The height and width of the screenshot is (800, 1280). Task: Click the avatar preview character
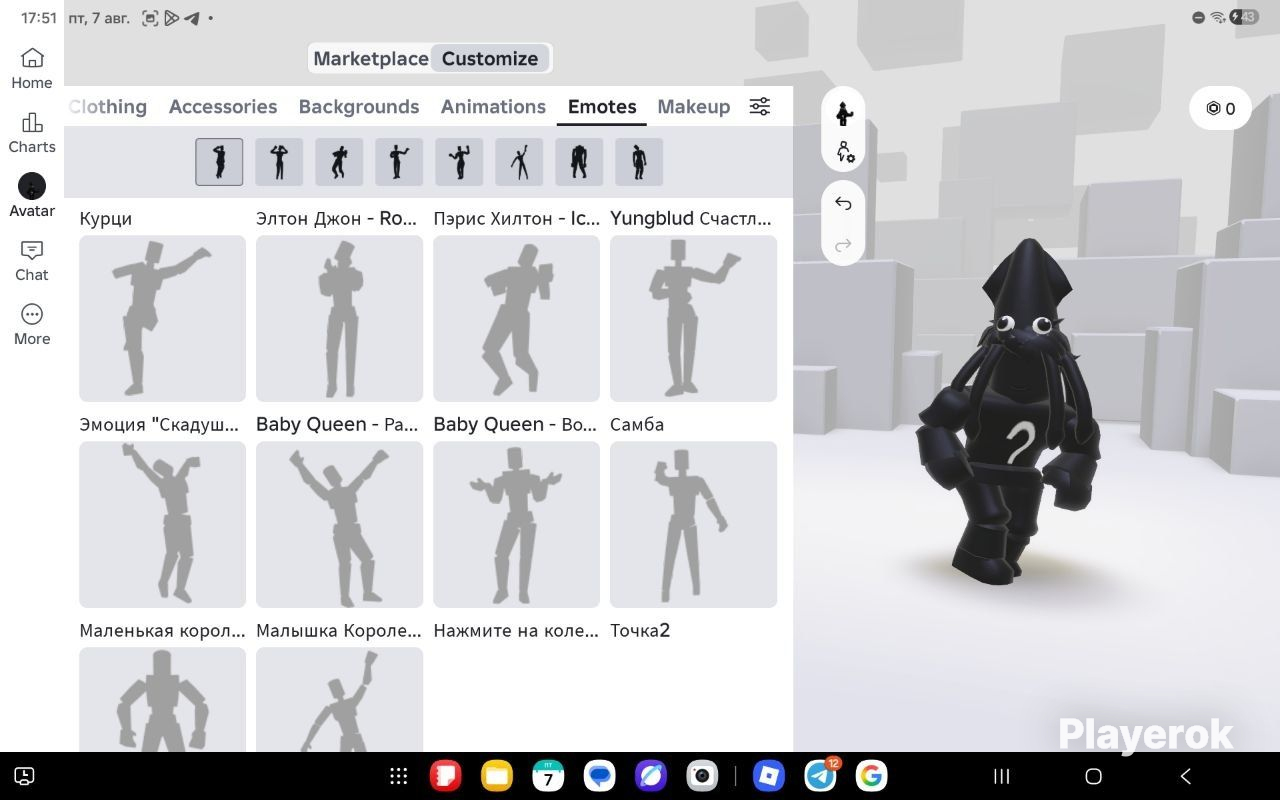click(1008, 412)
